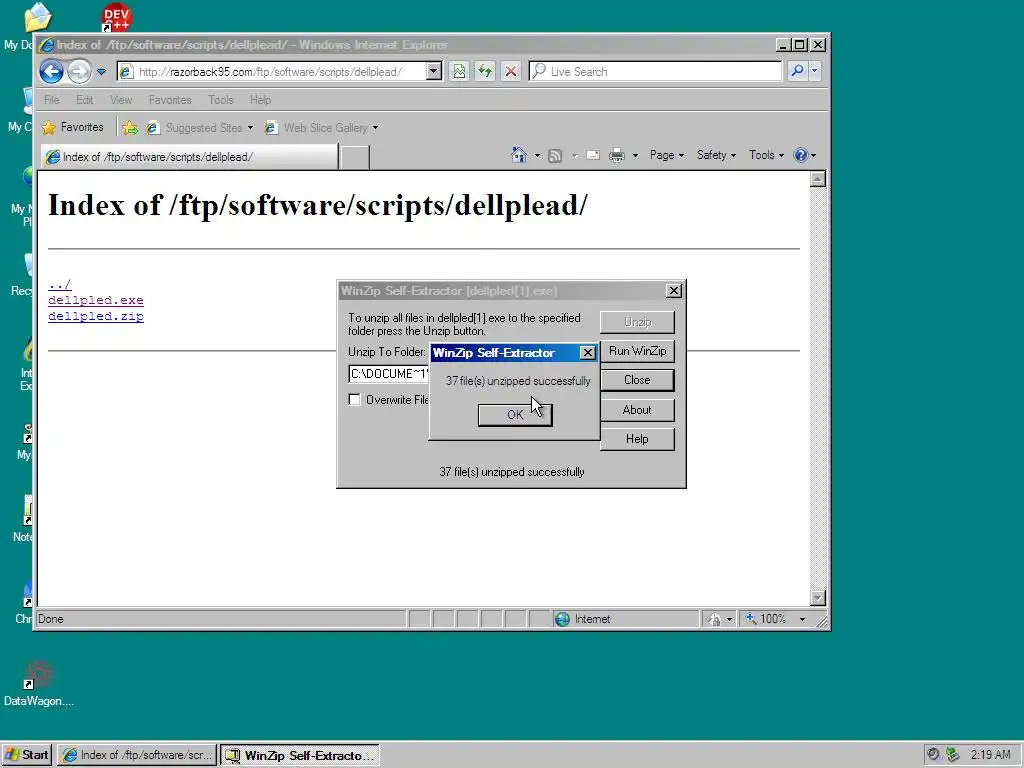
Task: Click the New Tab button
Action: pyautogui.click(x=355, y=157)
